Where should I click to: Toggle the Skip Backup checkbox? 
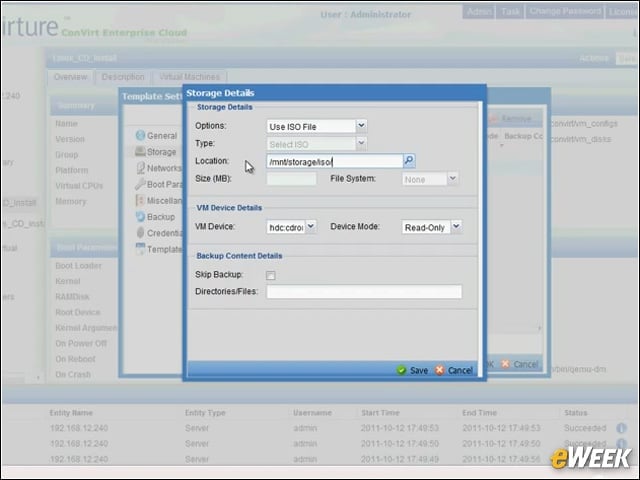[x=271, y=276]
